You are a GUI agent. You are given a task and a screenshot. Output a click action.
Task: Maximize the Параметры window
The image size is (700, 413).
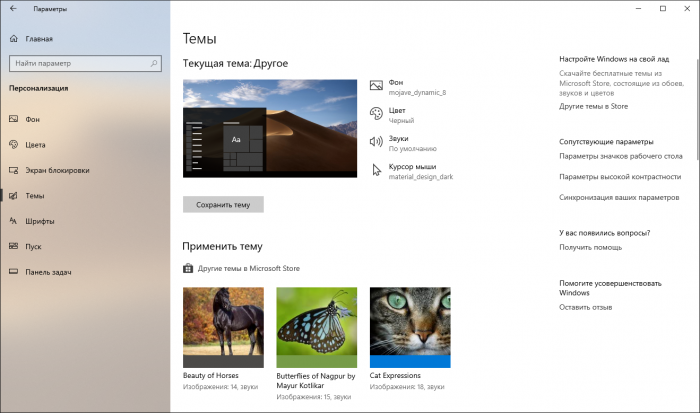coord(663,8)
